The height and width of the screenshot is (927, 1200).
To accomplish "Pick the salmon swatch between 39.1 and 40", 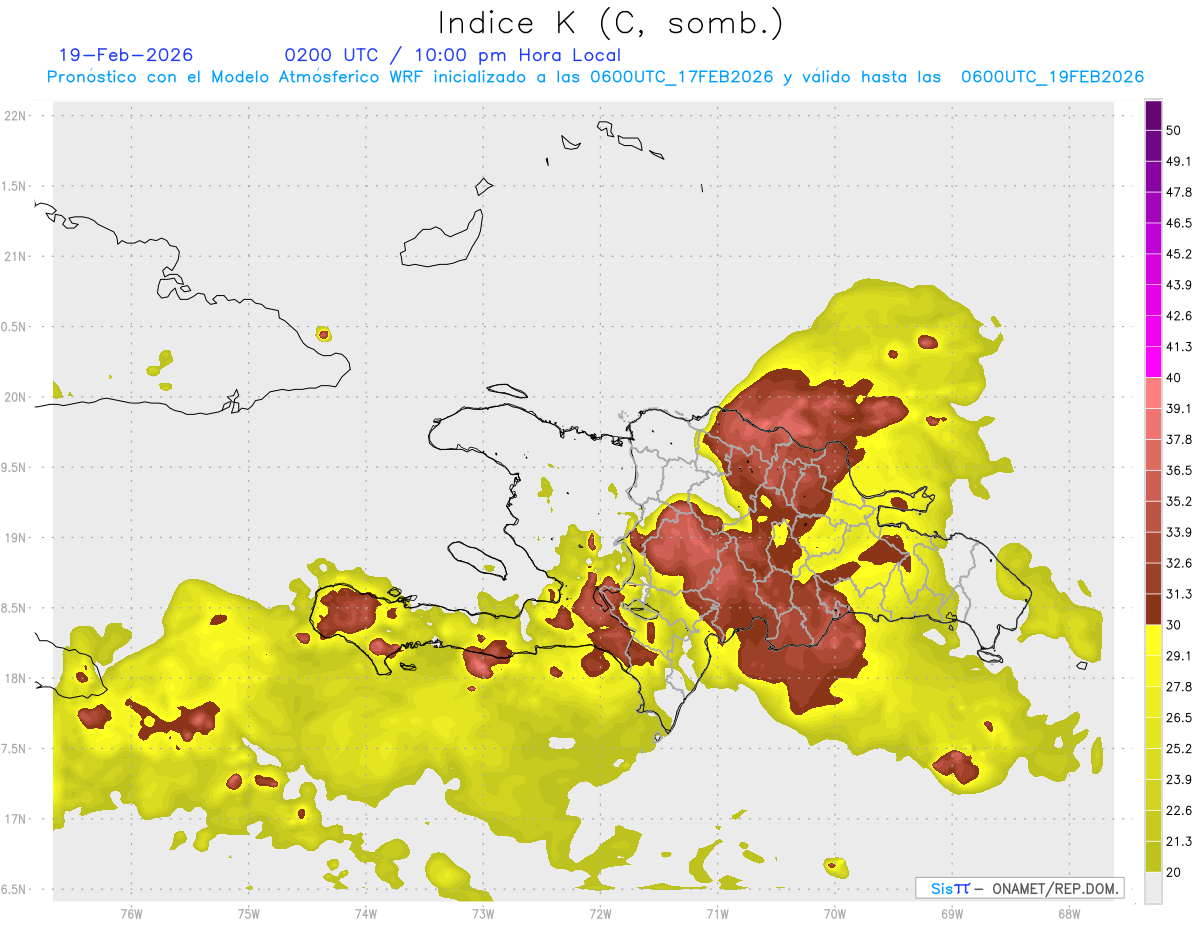I will (1153, 394).
